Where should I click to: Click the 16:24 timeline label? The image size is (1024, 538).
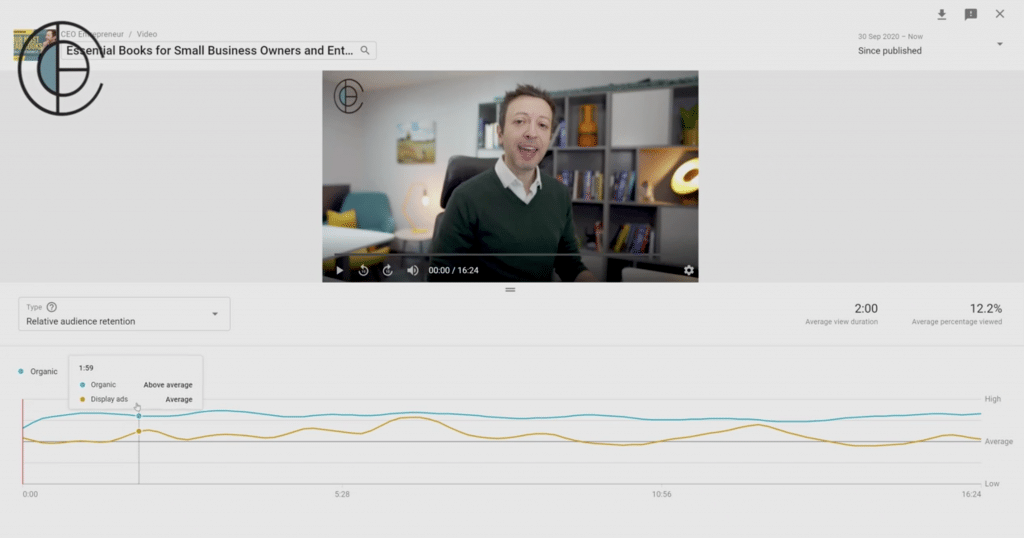coord(971,494)
